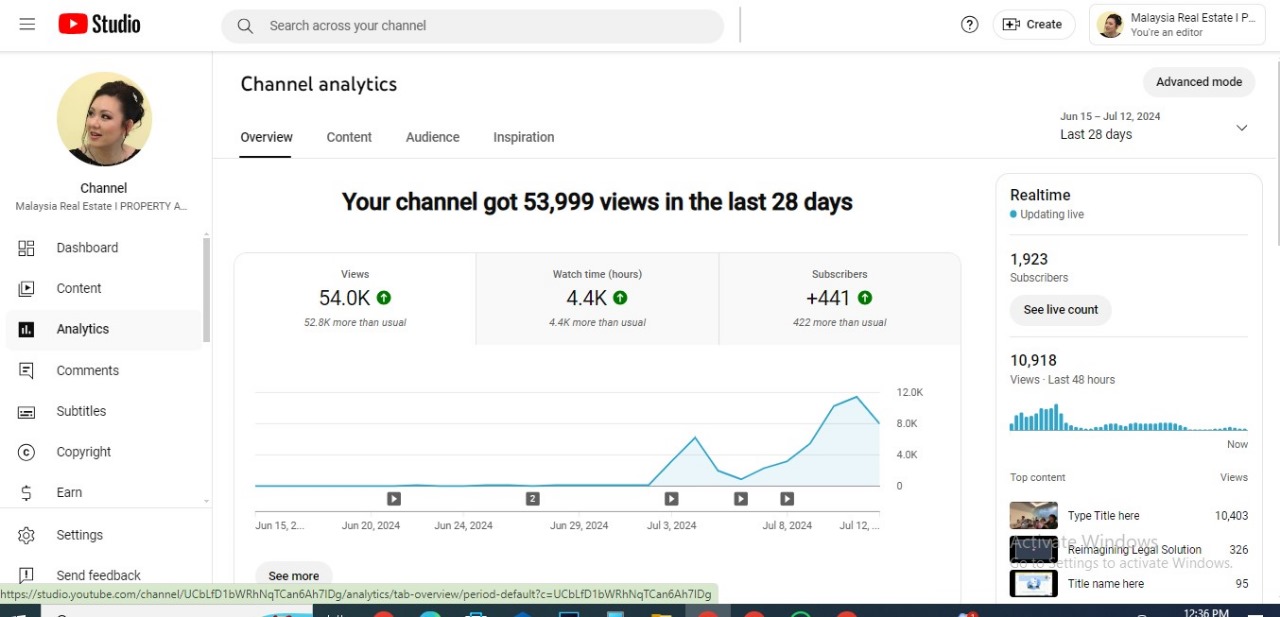This screenshot has width=1280, height=617.
Task: Open the hamburger navigation menu
Action: pos(27,24)
